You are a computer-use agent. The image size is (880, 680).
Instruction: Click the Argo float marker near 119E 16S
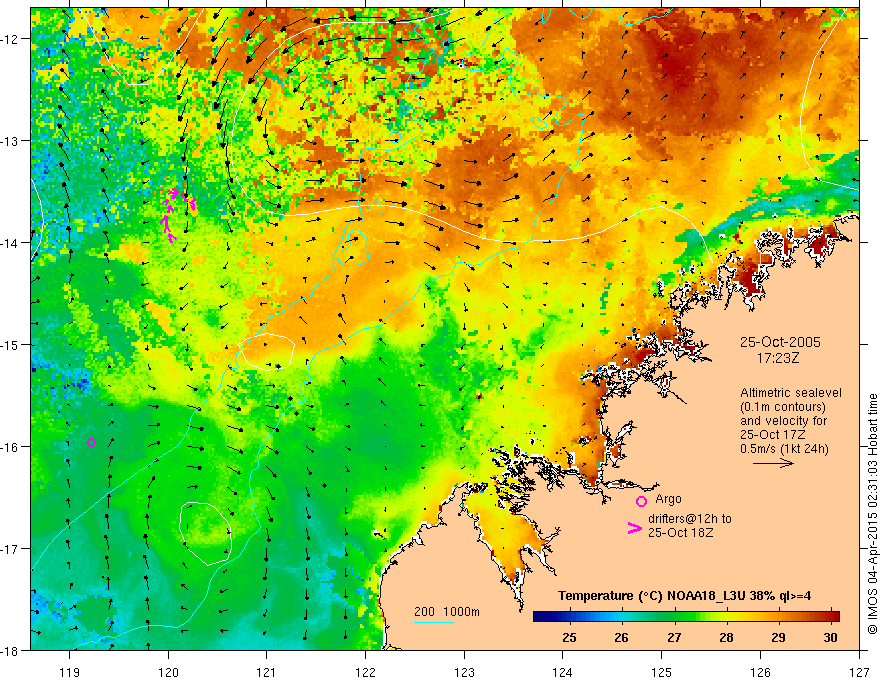point(91,442)
